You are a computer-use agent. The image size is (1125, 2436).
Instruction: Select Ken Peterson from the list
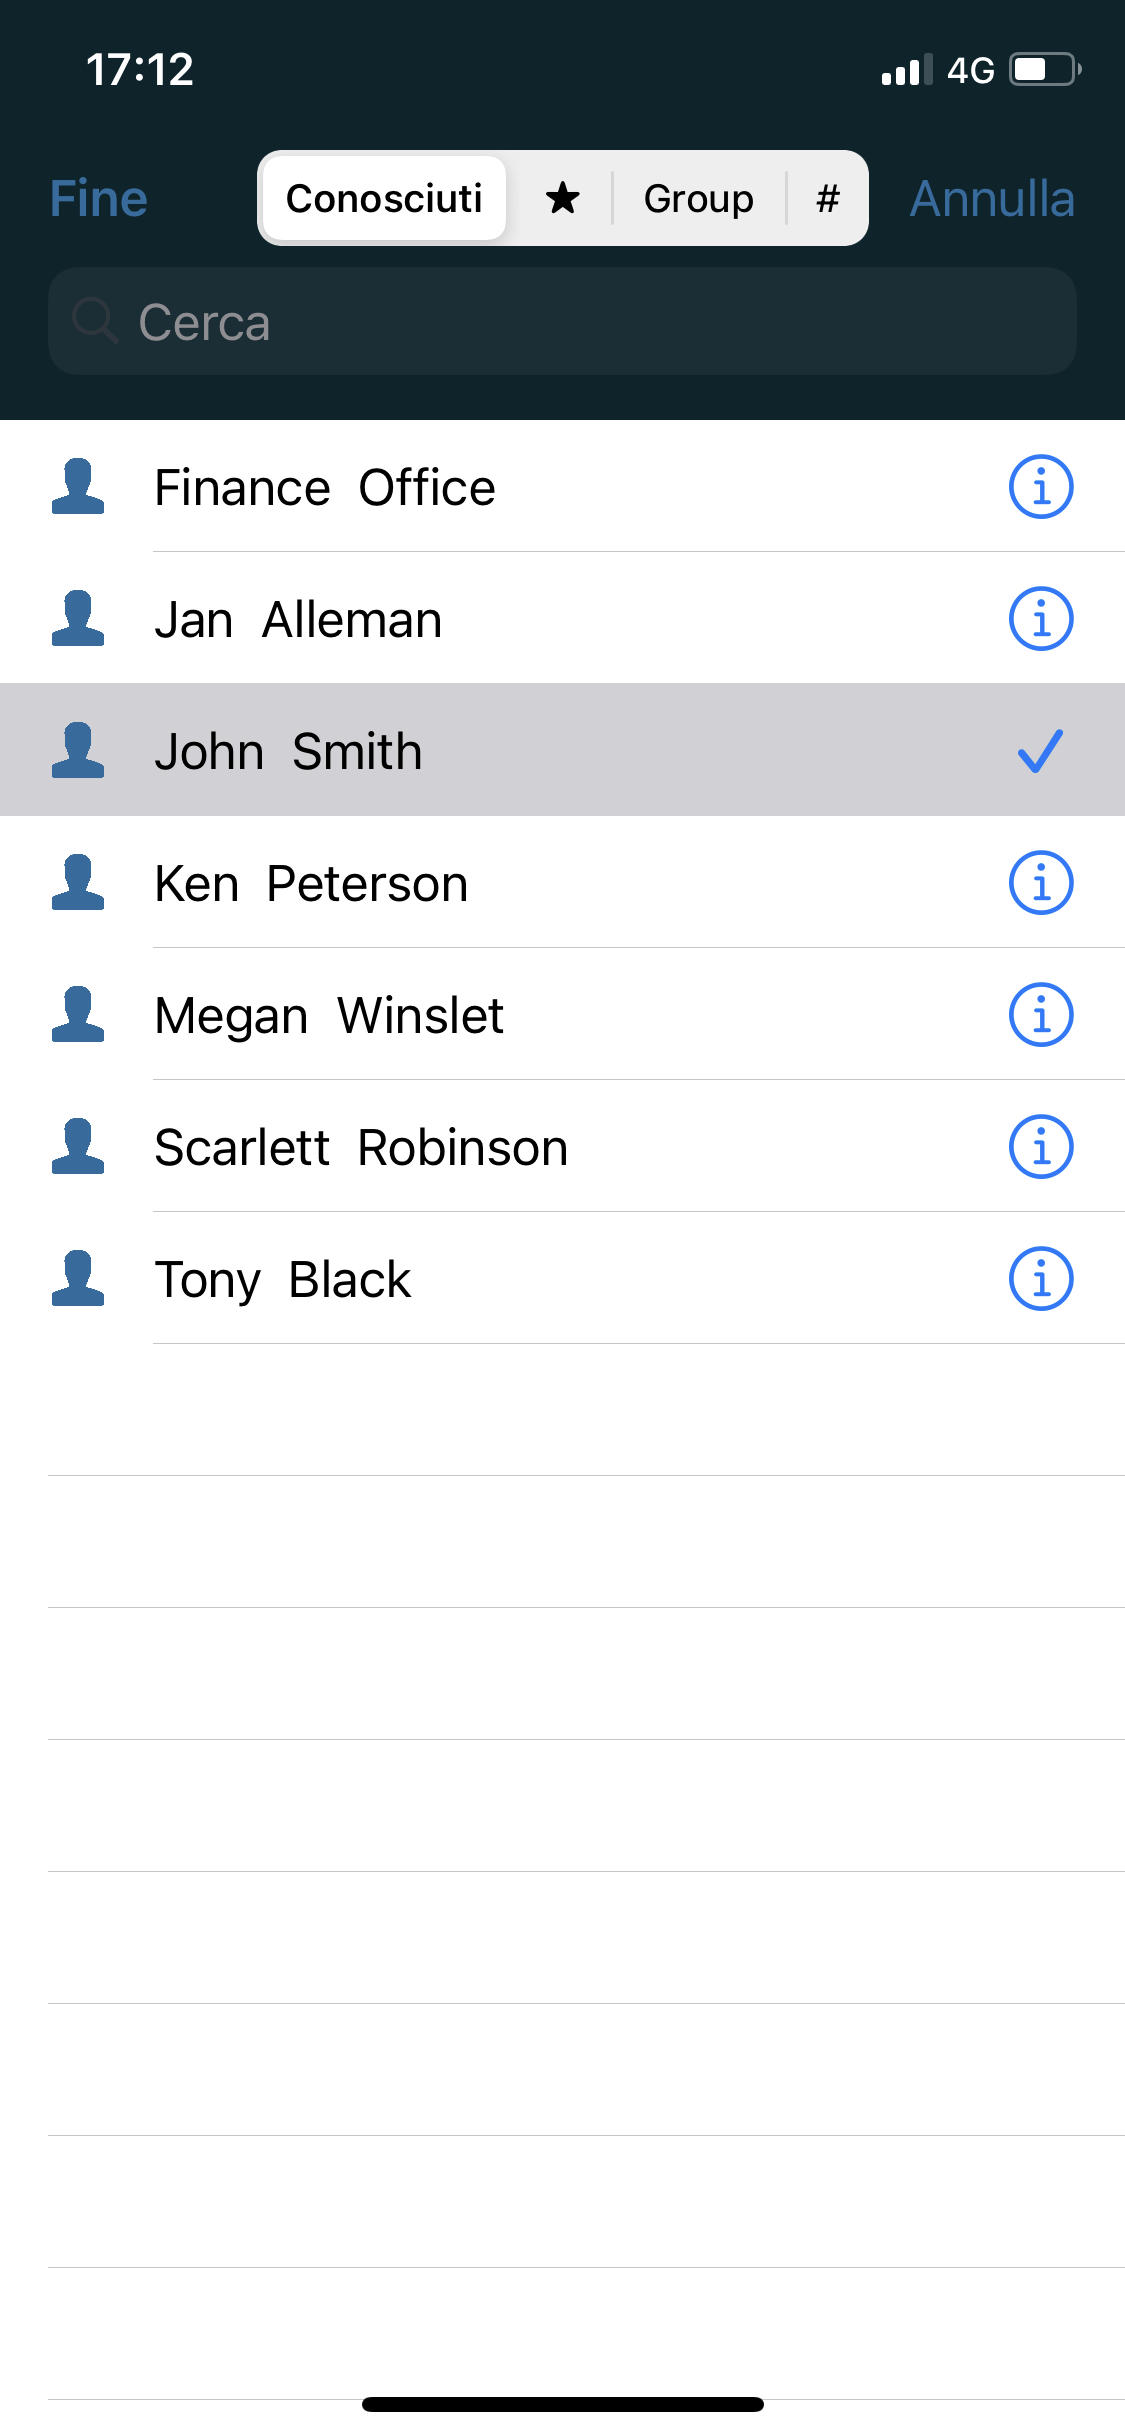pyautogui.click(x=312, y=883)
